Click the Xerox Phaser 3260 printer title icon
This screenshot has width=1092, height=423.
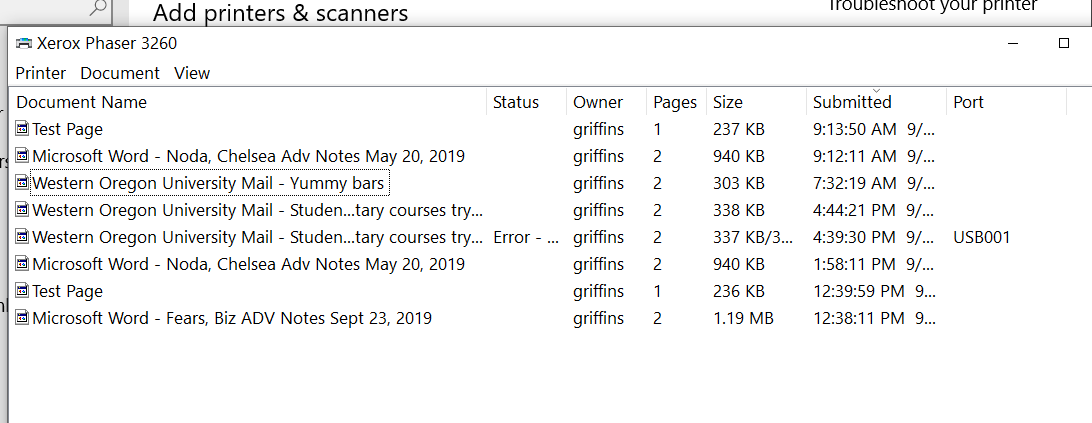point(24,43)
